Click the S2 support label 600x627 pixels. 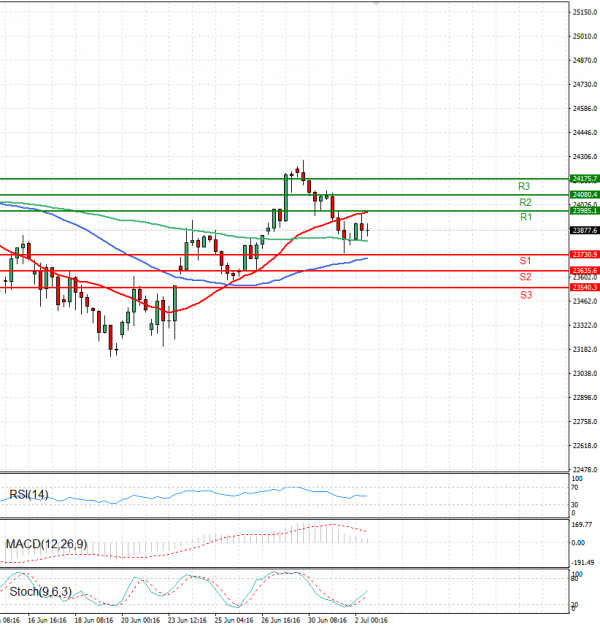point(525,277)
